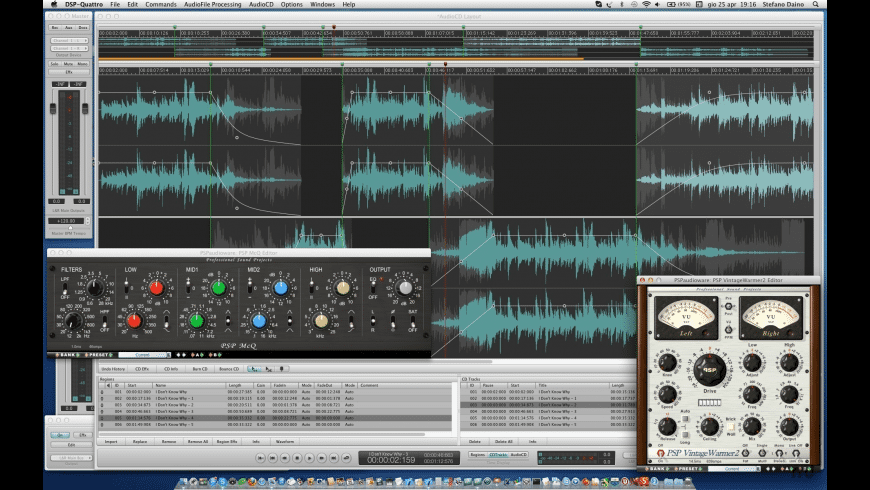Click the red LOW band knob
Image resolution: width=870 pixels, height=490 pixels.
155,289
